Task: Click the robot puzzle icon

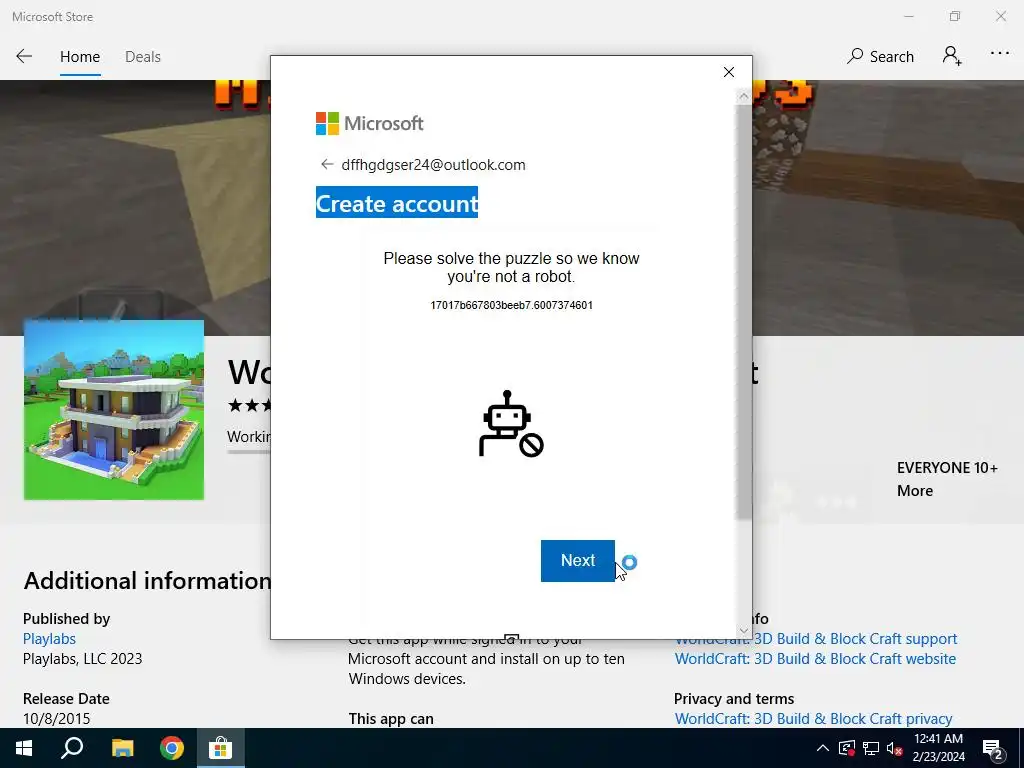Action: point(511,424)
